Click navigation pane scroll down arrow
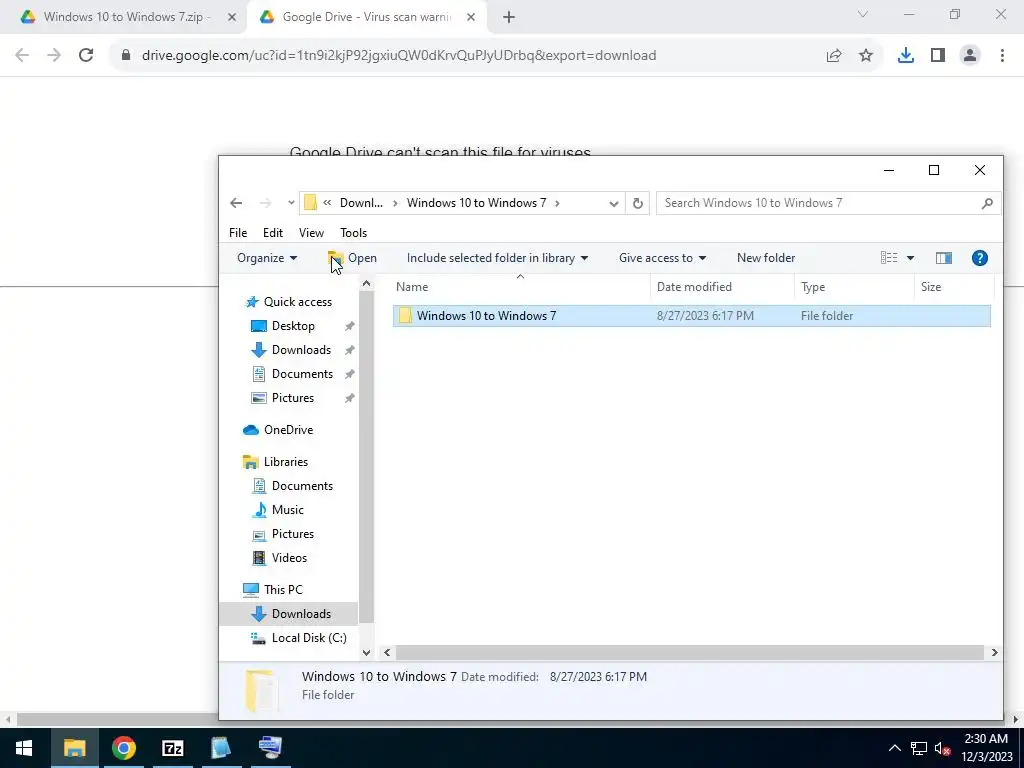Screen dimensions: 1024x768 coord(366,652)
